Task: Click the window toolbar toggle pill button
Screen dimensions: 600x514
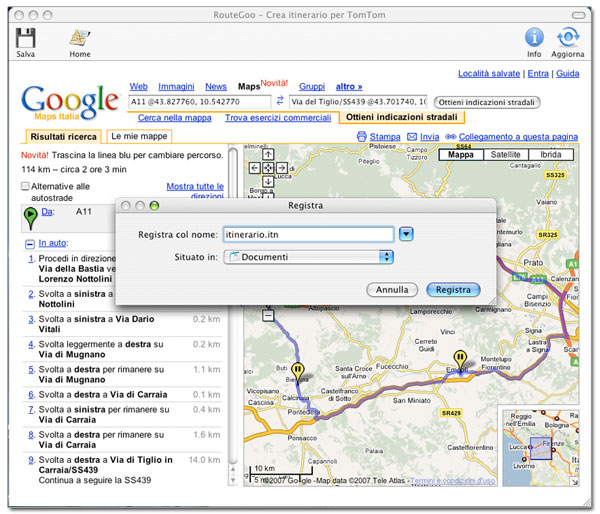Action: tap(578, 15)
